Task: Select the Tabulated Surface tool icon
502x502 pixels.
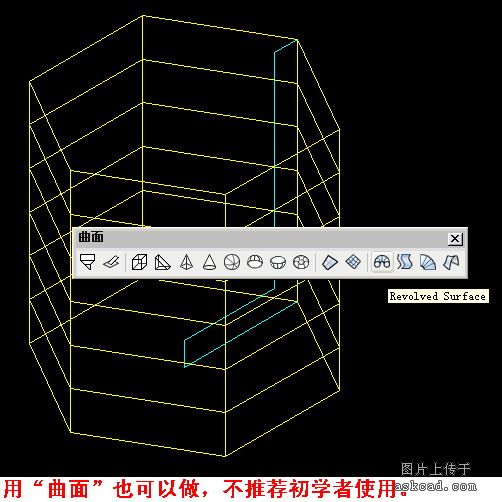Action: pyautogui.click(x=405, y=262)
